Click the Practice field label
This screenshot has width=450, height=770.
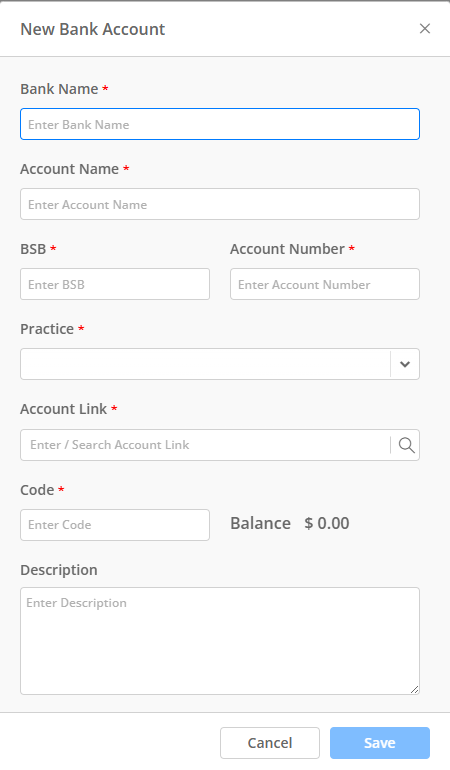47,329
